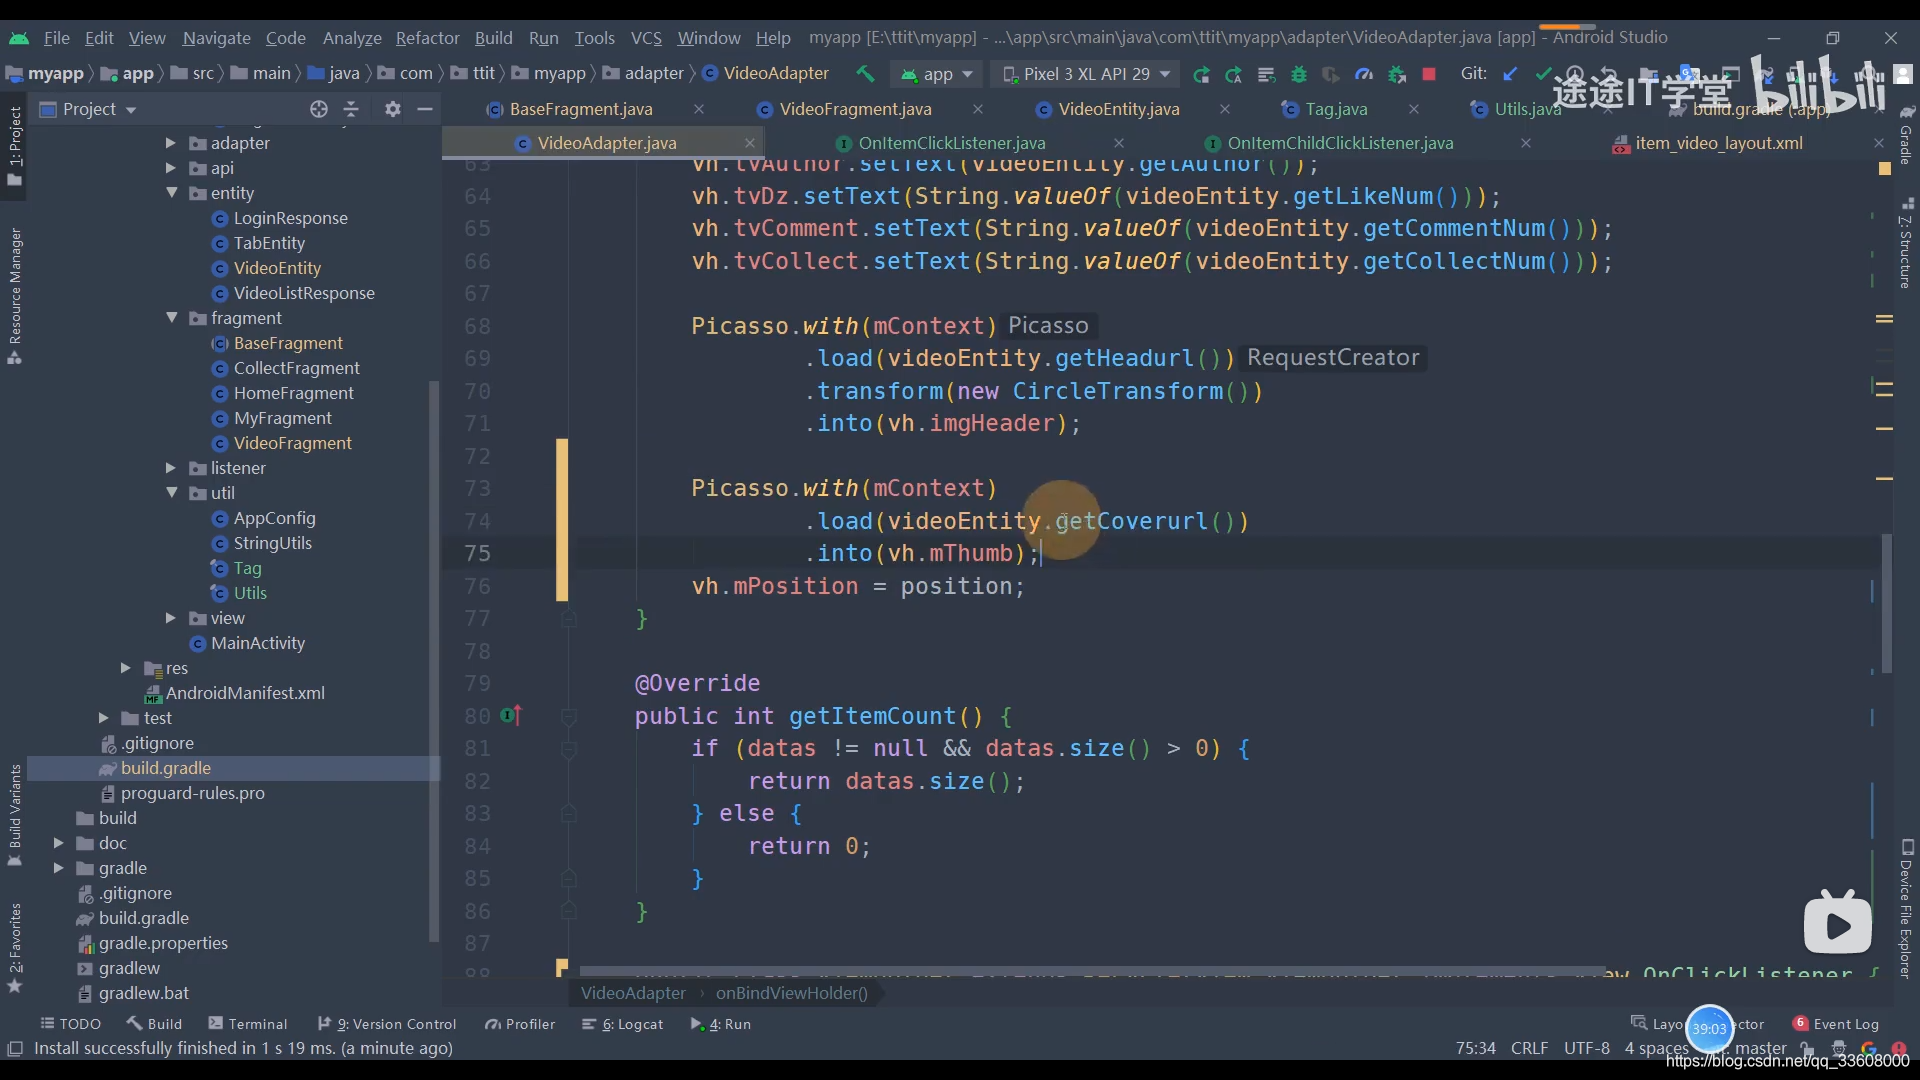Collapse the entity package

[x=171, y=193]
